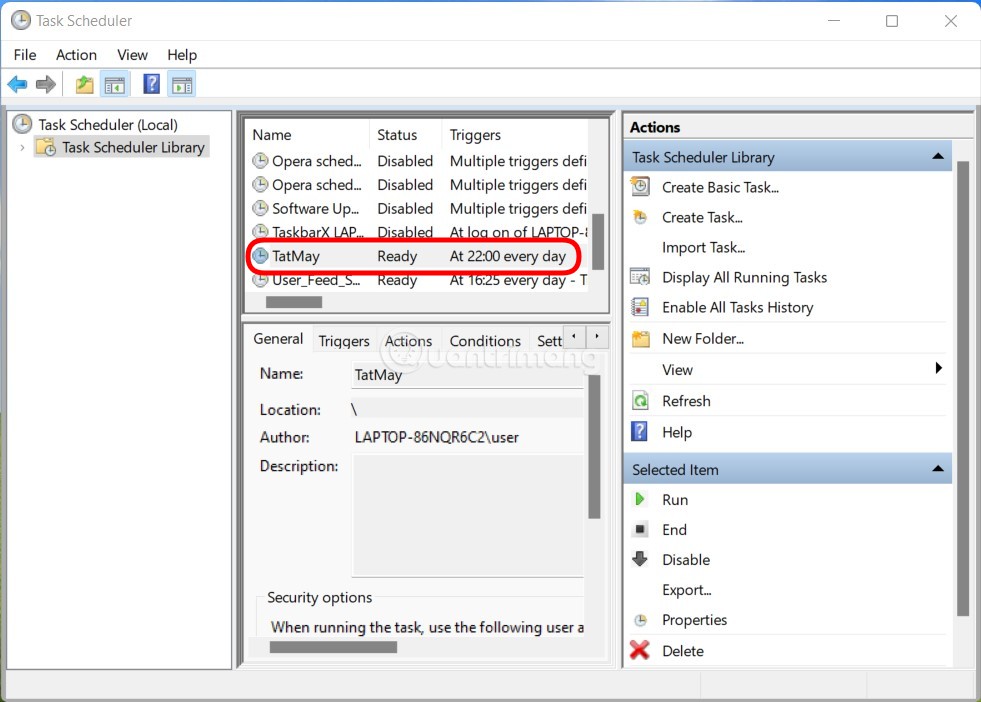Click the Disable down-arrow icon
The width and height of the screenshot is (981, 702).
click(x=639, y=559)
